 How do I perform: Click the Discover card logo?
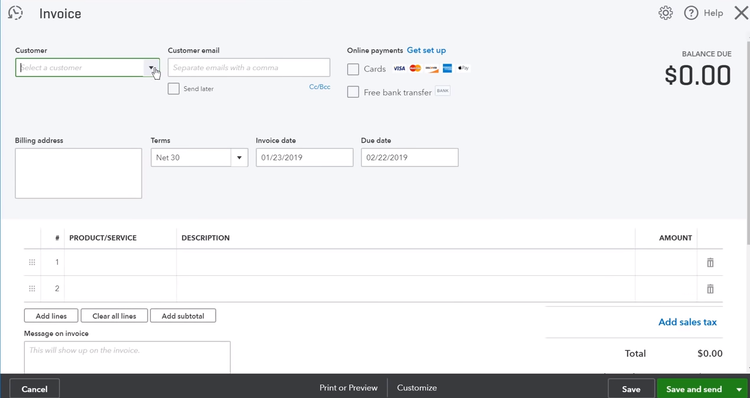(x=431, y=68)
